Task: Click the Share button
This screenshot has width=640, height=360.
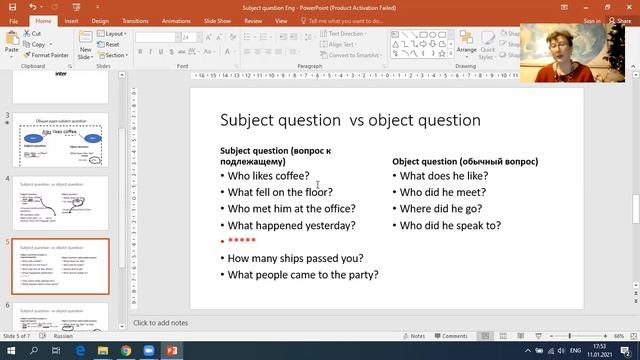Action: pyautogui.click(x=620, y=21)
